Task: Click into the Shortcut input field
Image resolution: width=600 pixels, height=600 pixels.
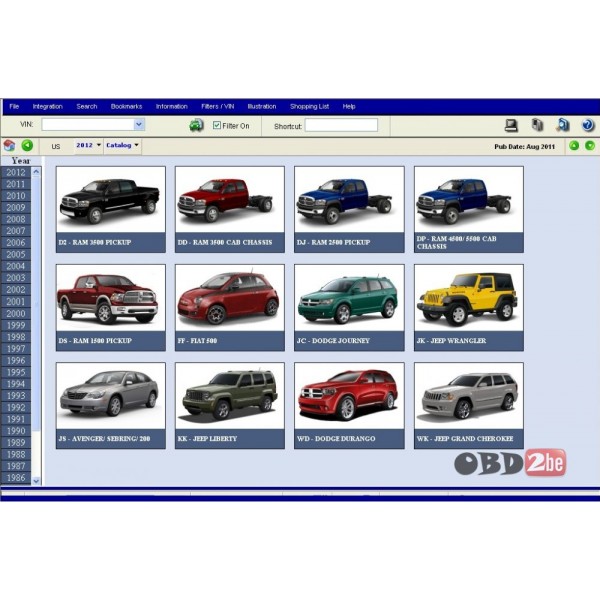Action: [341, 125]
